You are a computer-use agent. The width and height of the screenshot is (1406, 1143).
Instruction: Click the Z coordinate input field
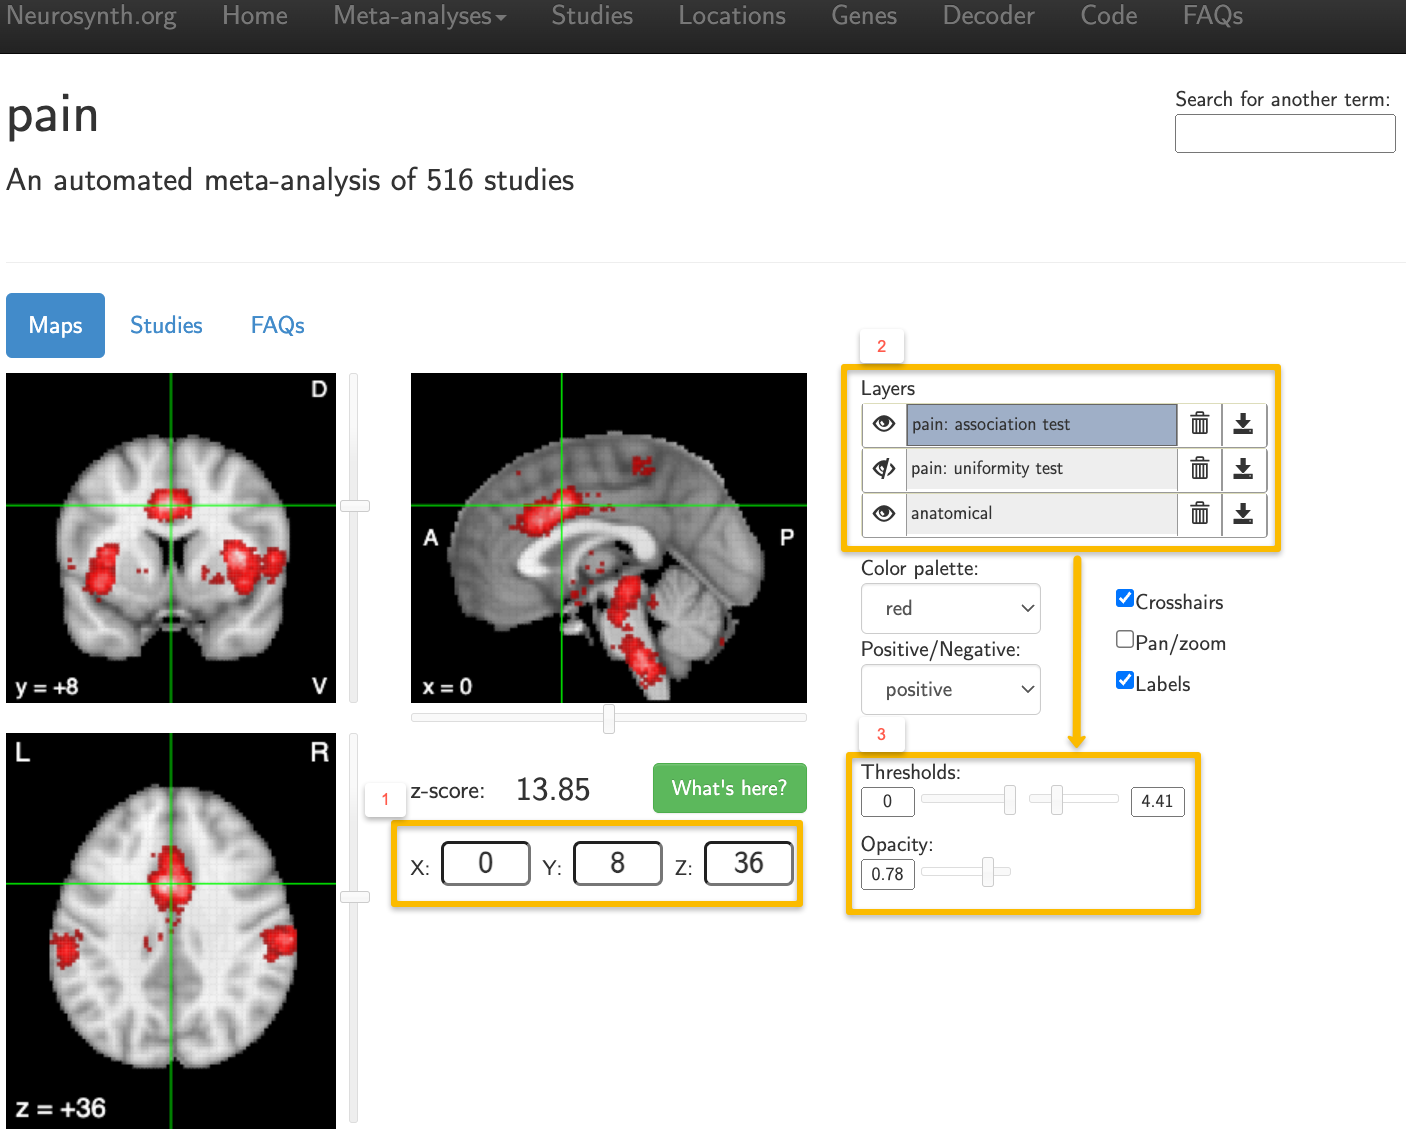pyautogui.click(x=748, y=863)
